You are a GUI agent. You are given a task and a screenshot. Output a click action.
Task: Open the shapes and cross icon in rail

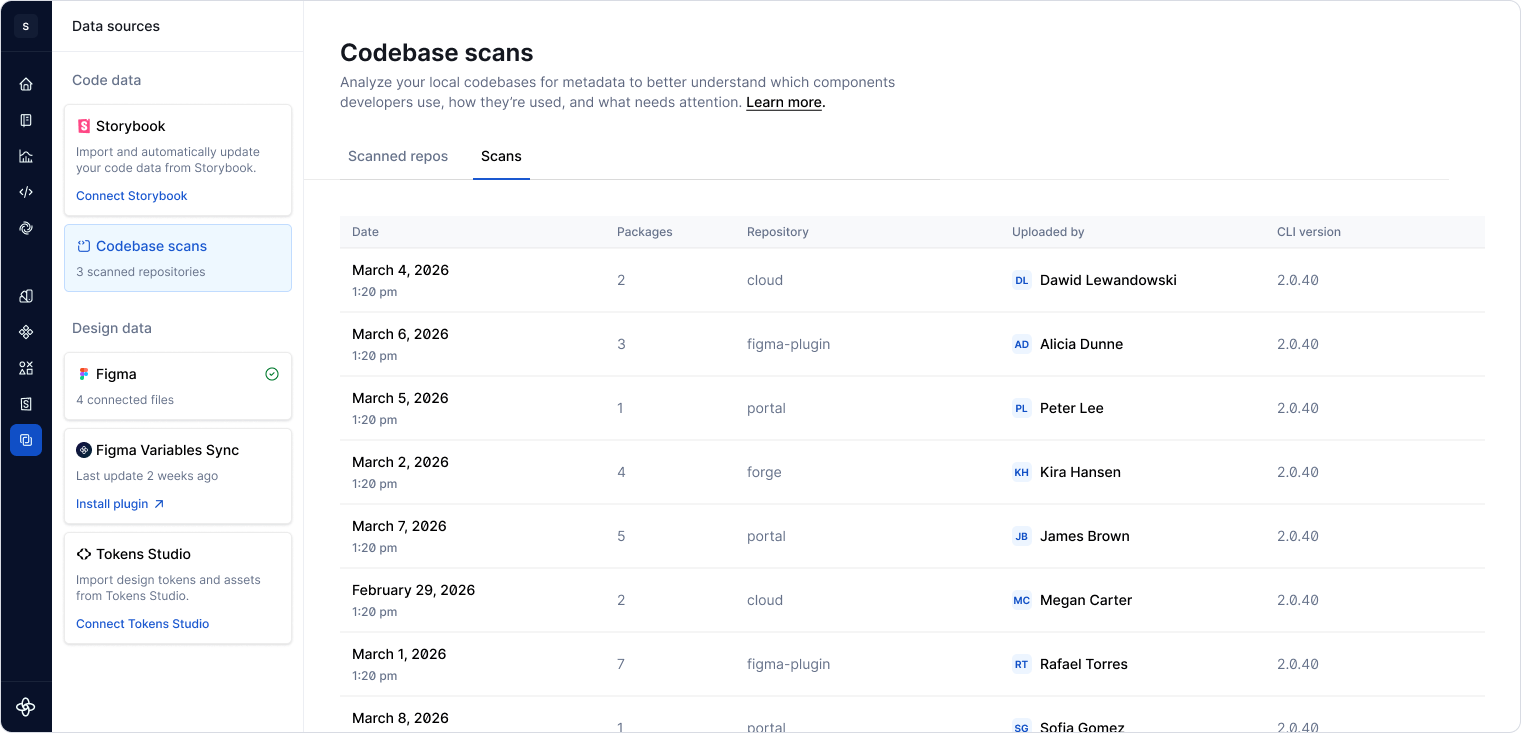26,368
